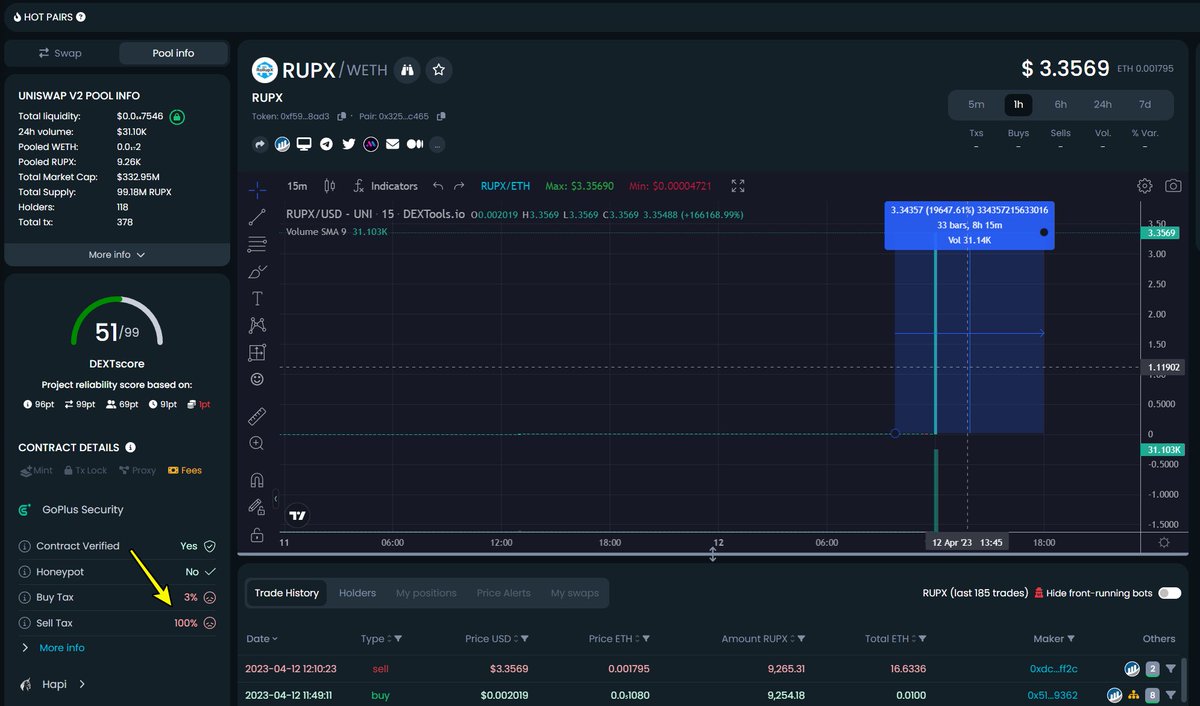Open the RUPX website monitor icon

[x=304, y=144]
